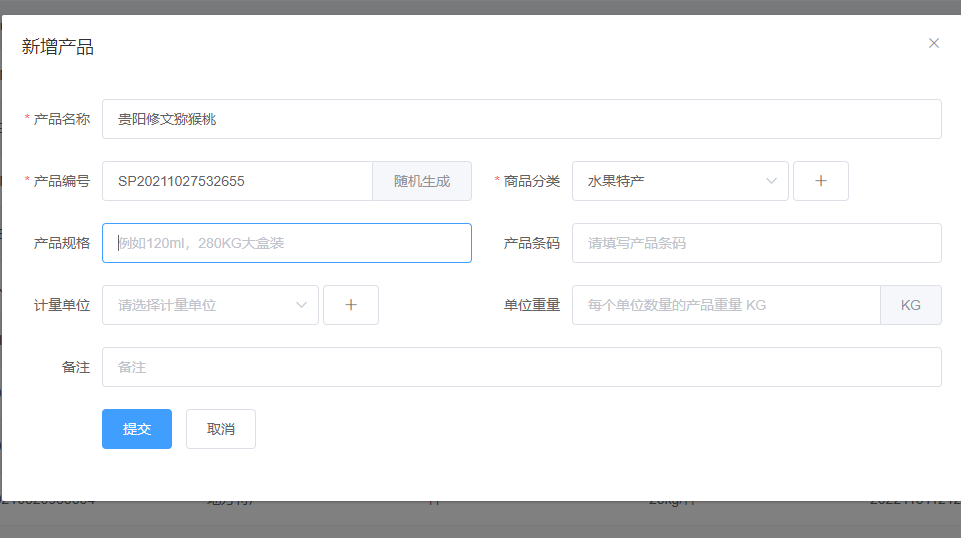Click the KG unit suffix box
961x538 pixels.
pos(910,305)
